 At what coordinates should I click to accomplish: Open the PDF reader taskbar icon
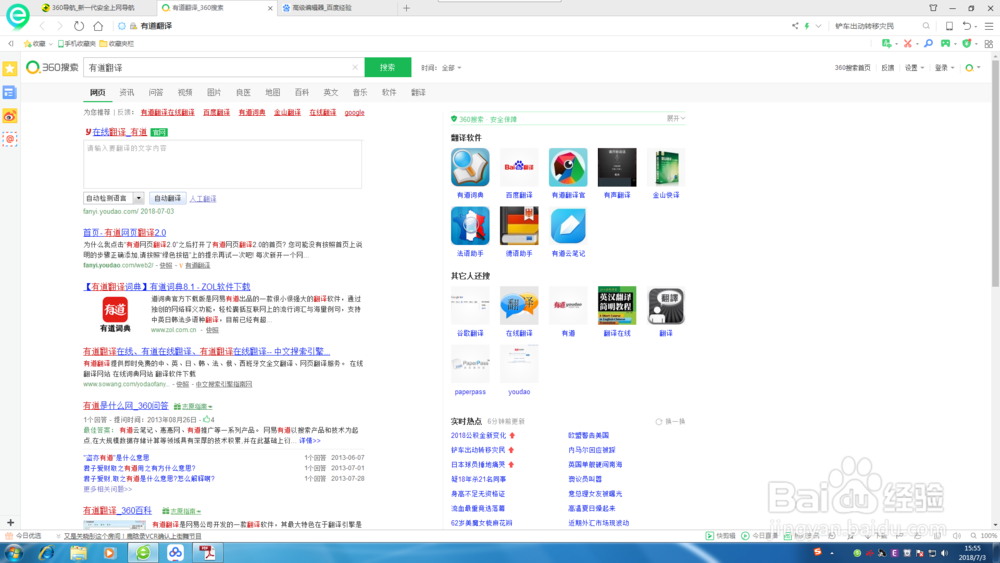click(x=207, y=552)
